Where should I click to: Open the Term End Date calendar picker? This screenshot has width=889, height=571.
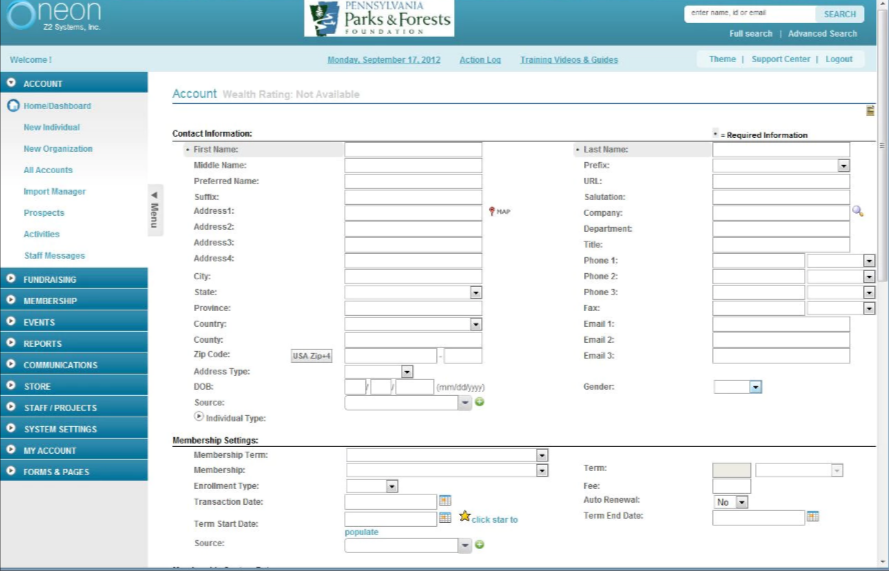[x=813, y=516]
